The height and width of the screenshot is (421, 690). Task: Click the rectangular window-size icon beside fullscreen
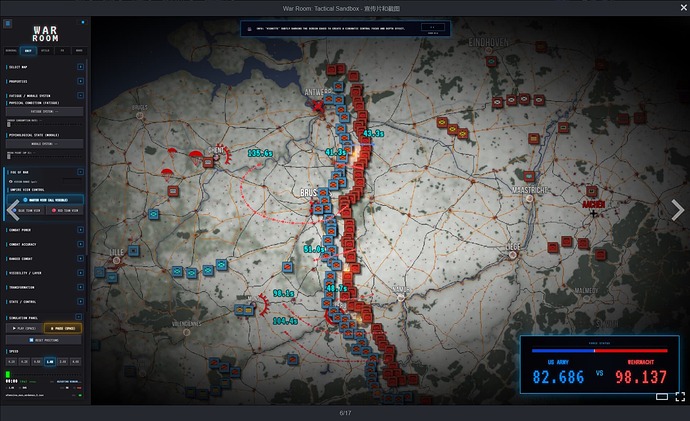[662, 397]
